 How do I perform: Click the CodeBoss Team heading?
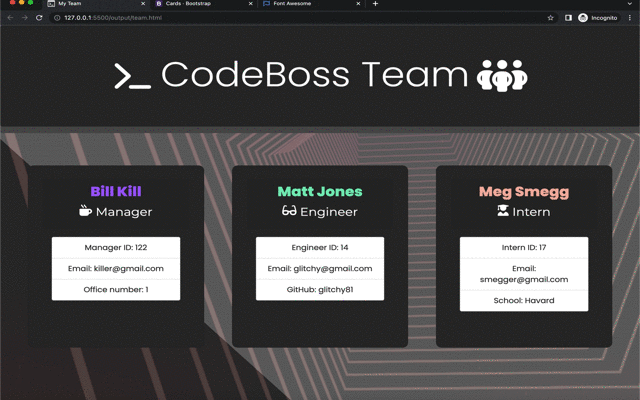coord(314,74)
